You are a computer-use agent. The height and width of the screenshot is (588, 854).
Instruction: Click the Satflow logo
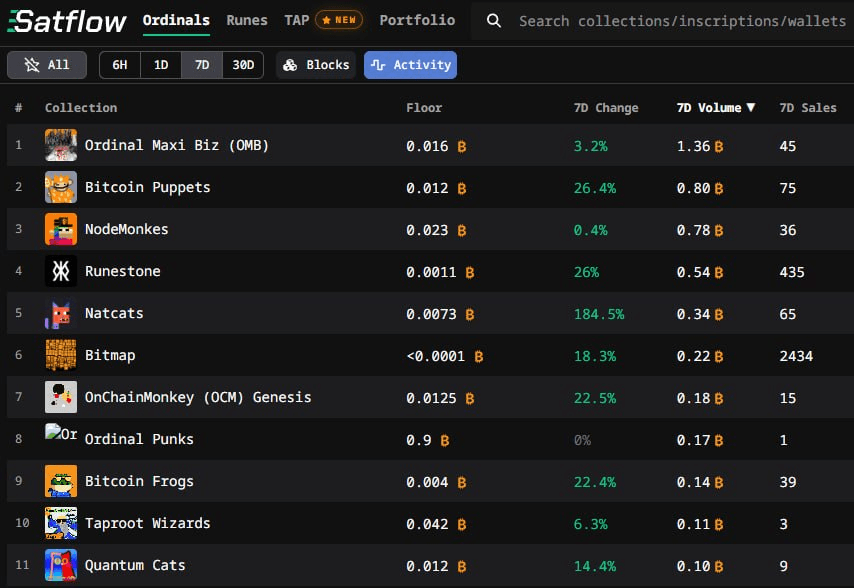(67, 21)
